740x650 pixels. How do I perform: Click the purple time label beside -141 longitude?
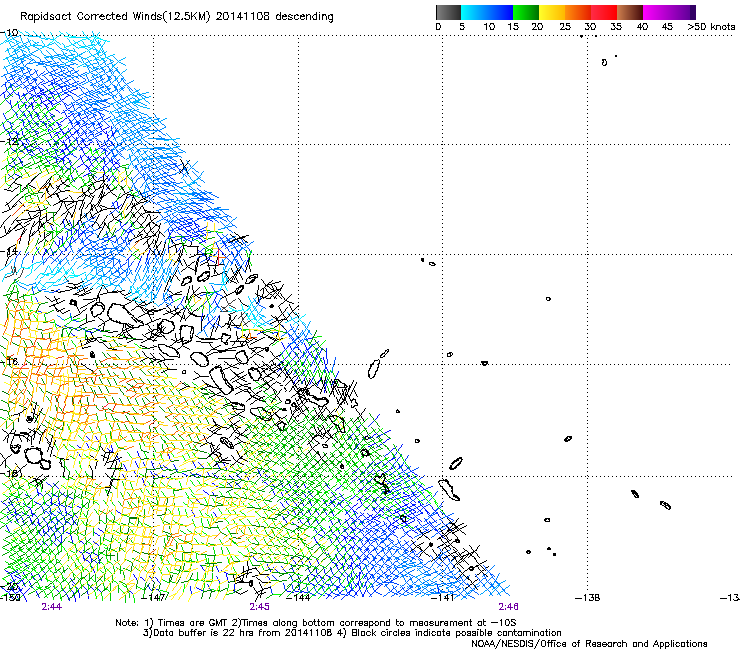pyautogui.click(x=508, y=607)
